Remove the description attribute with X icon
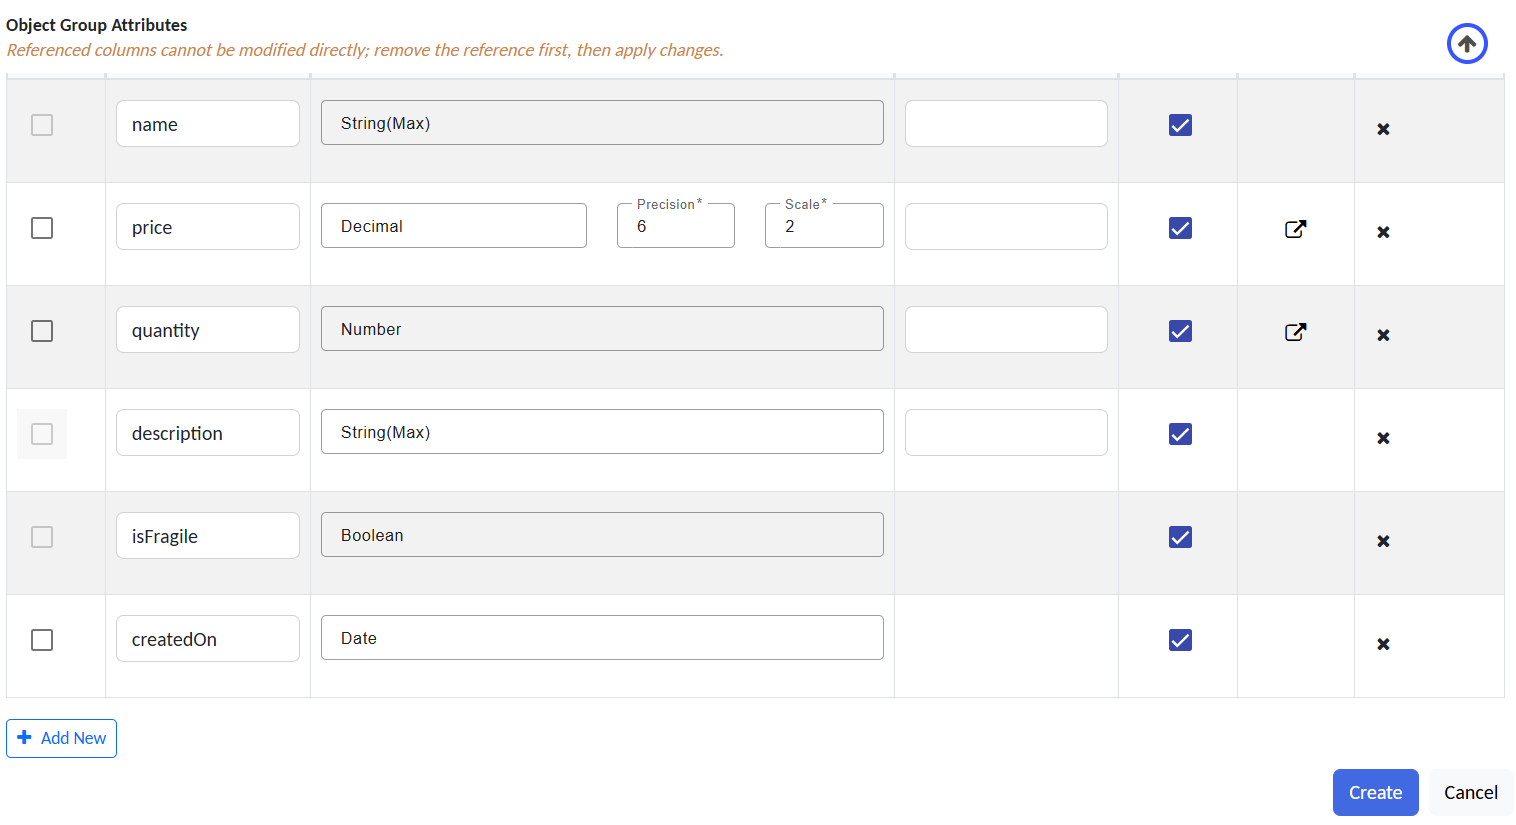The height and width of the screenshot is (825, 1516). (x=1383, y=438)
